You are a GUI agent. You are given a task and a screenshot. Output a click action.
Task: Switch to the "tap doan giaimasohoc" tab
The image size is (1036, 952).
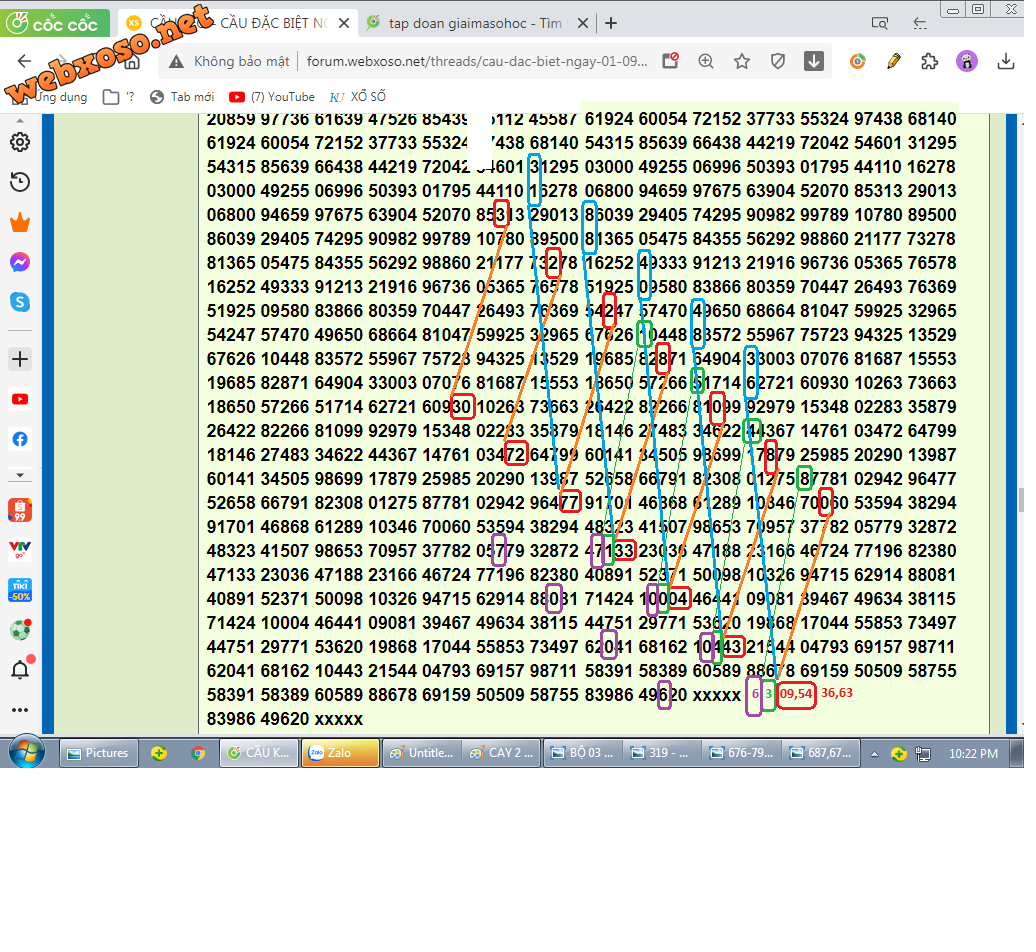click(470, 23)
